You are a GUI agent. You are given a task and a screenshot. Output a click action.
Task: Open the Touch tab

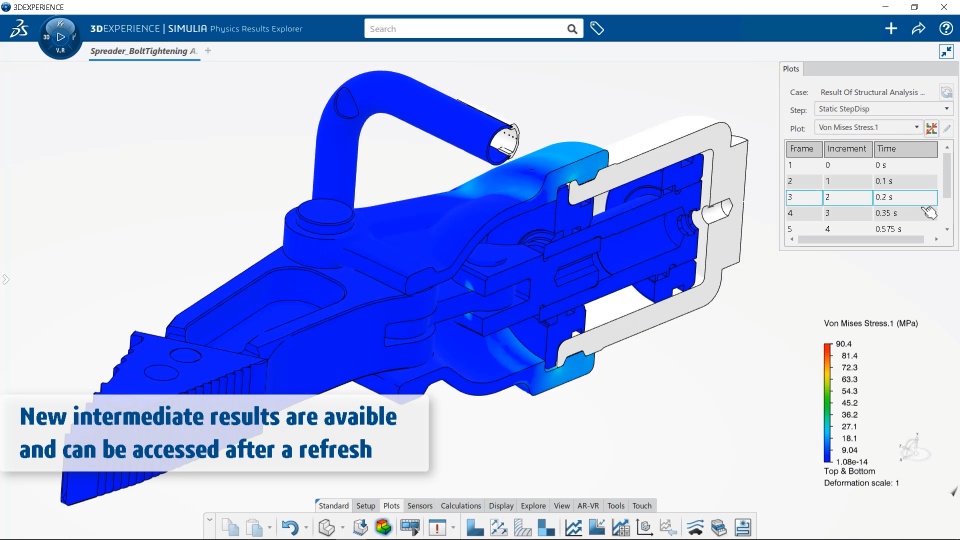pos(642,506)
